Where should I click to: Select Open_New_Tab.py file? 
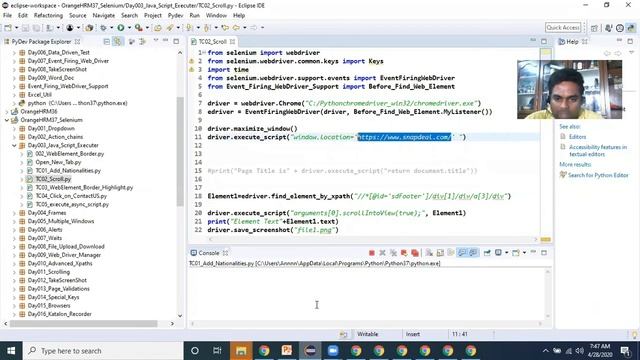(x=58, y=162)
